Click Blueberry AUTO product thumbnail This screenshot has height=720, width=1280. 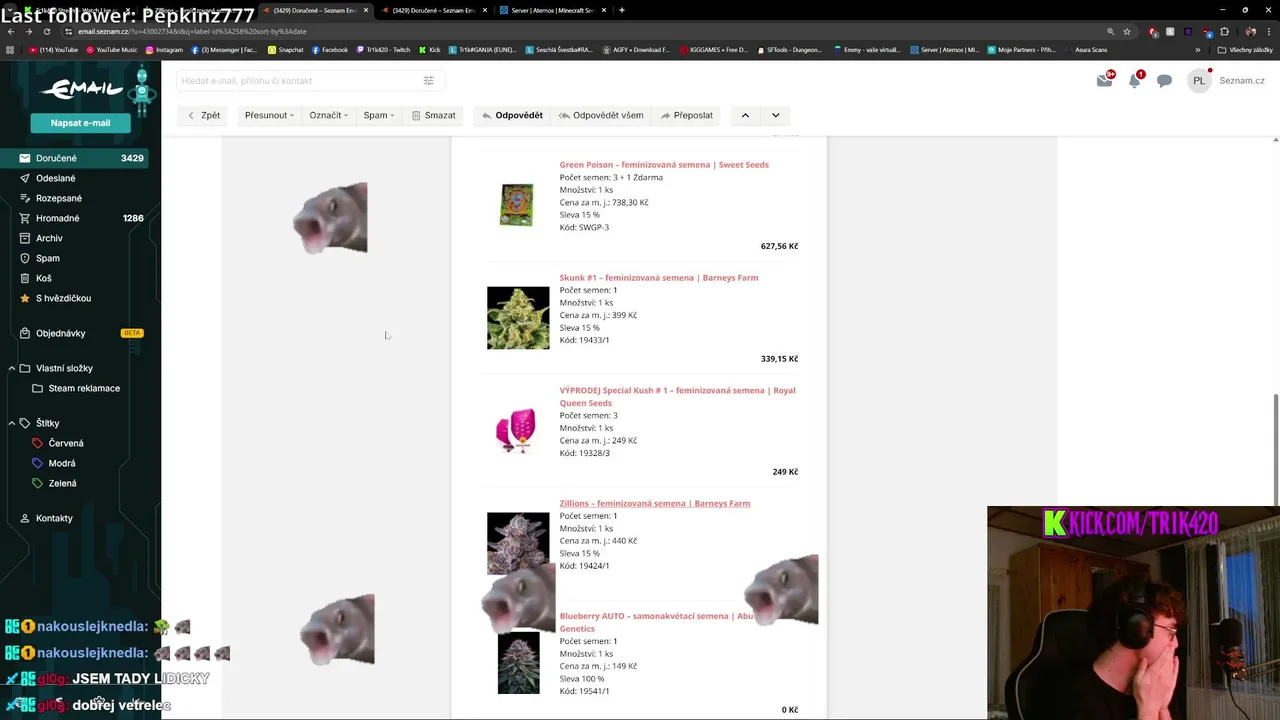518,663
